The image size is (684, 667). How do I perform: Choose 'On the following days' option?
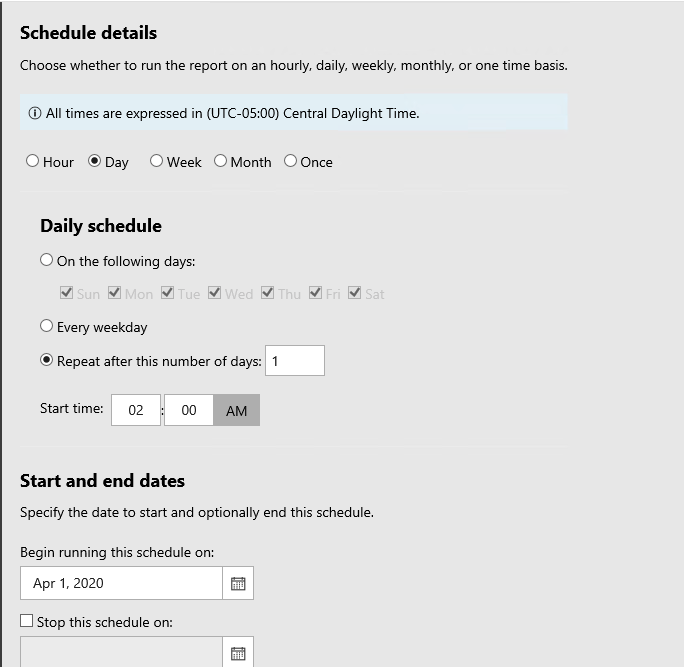[47, 261]
